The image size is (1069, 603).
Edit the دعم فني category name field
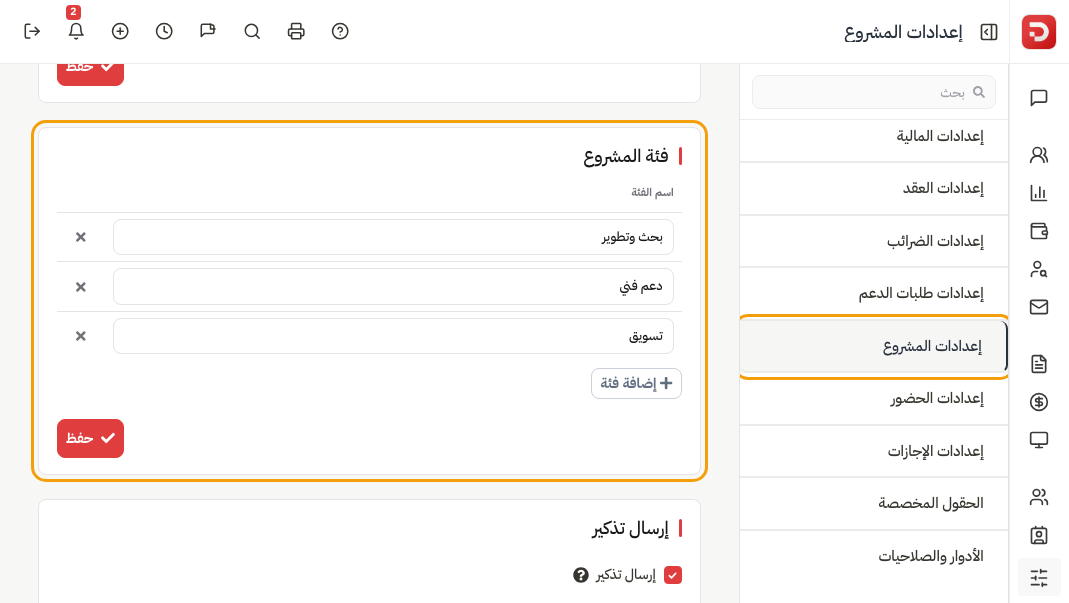[x=393, y=286]
